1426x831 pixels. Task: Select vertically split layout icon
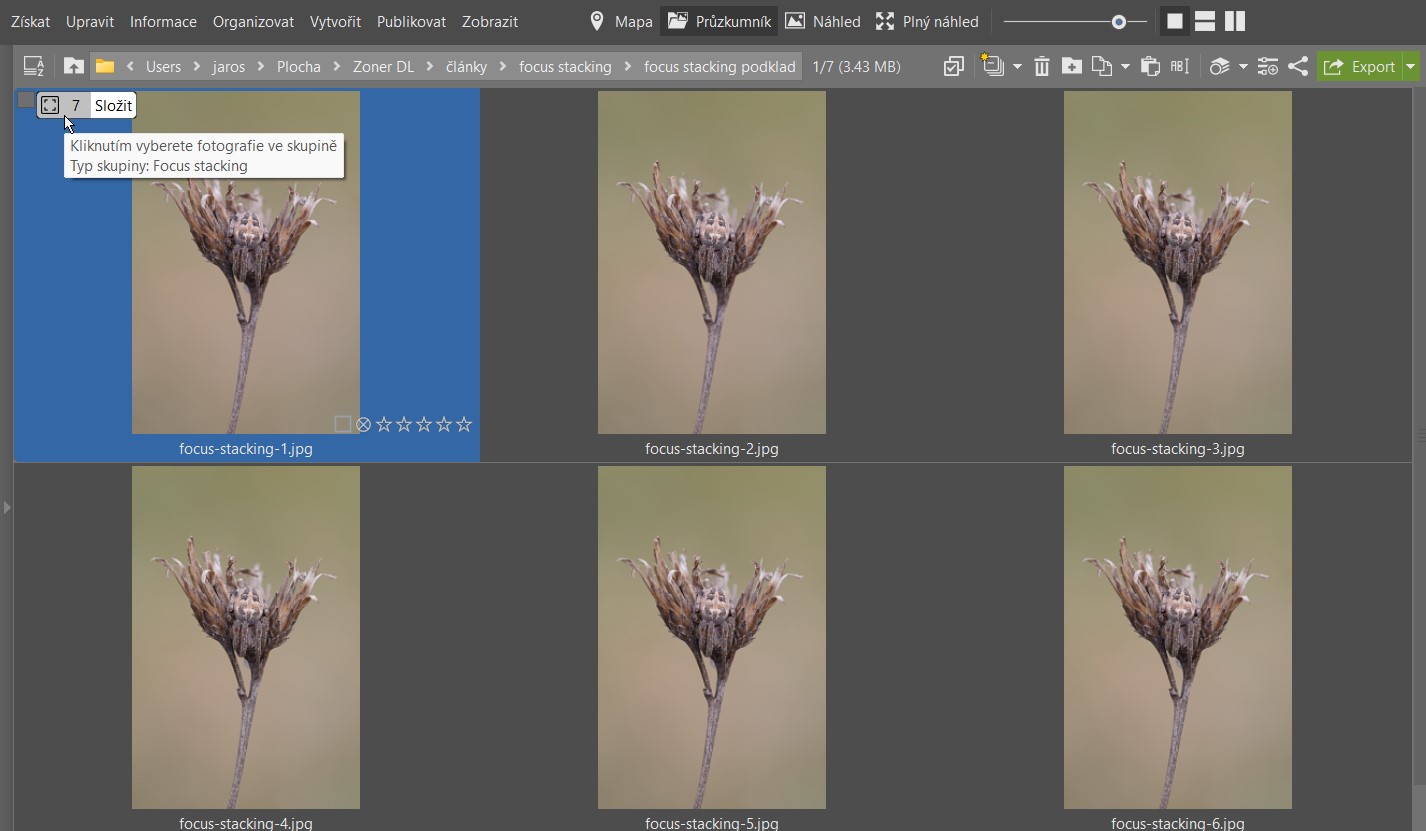pyautogui.click(x=1235, y=21)
